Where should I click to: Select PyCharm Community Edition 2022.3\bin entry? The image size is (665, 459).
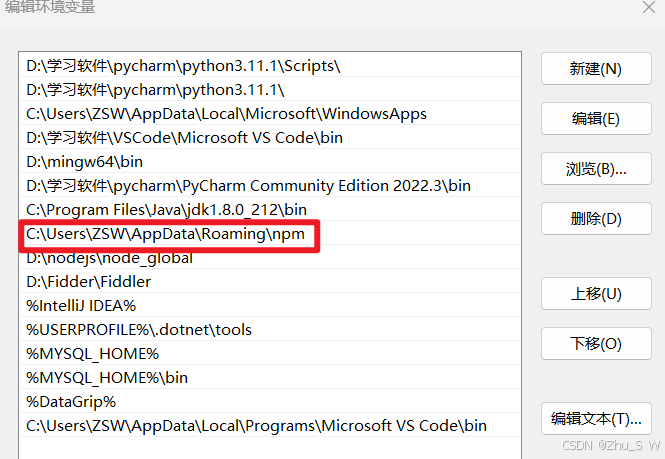point(270,185)
